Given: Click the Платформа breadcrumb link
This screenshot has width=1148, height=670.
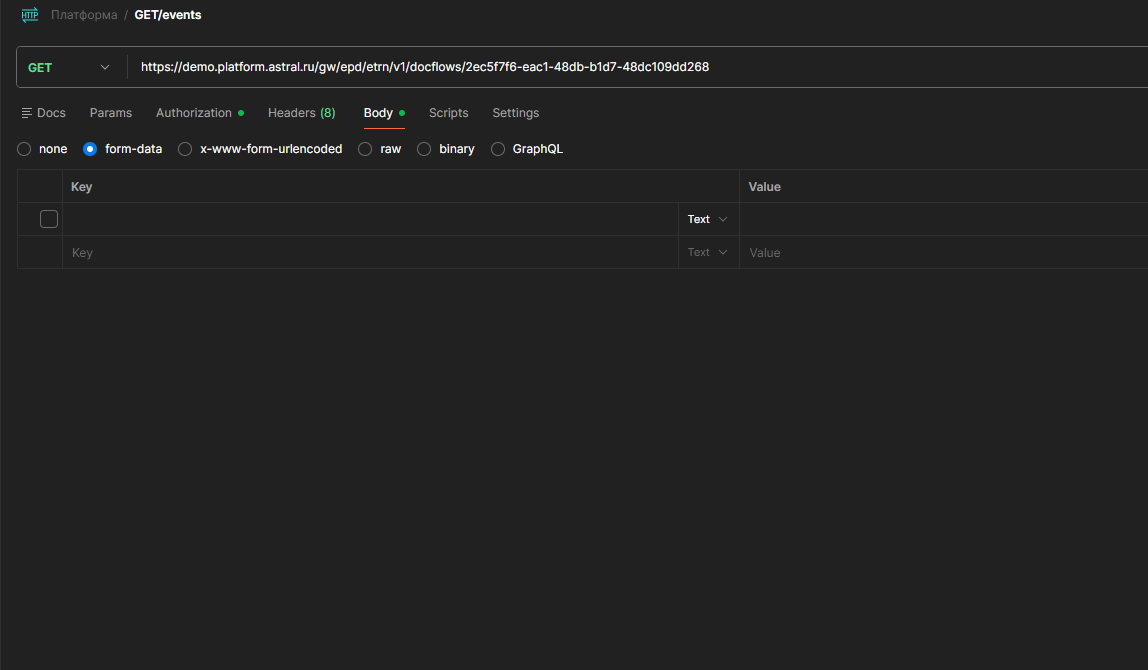Looking at the screenshot, I should pyautogui.click(x=84, y=15).
